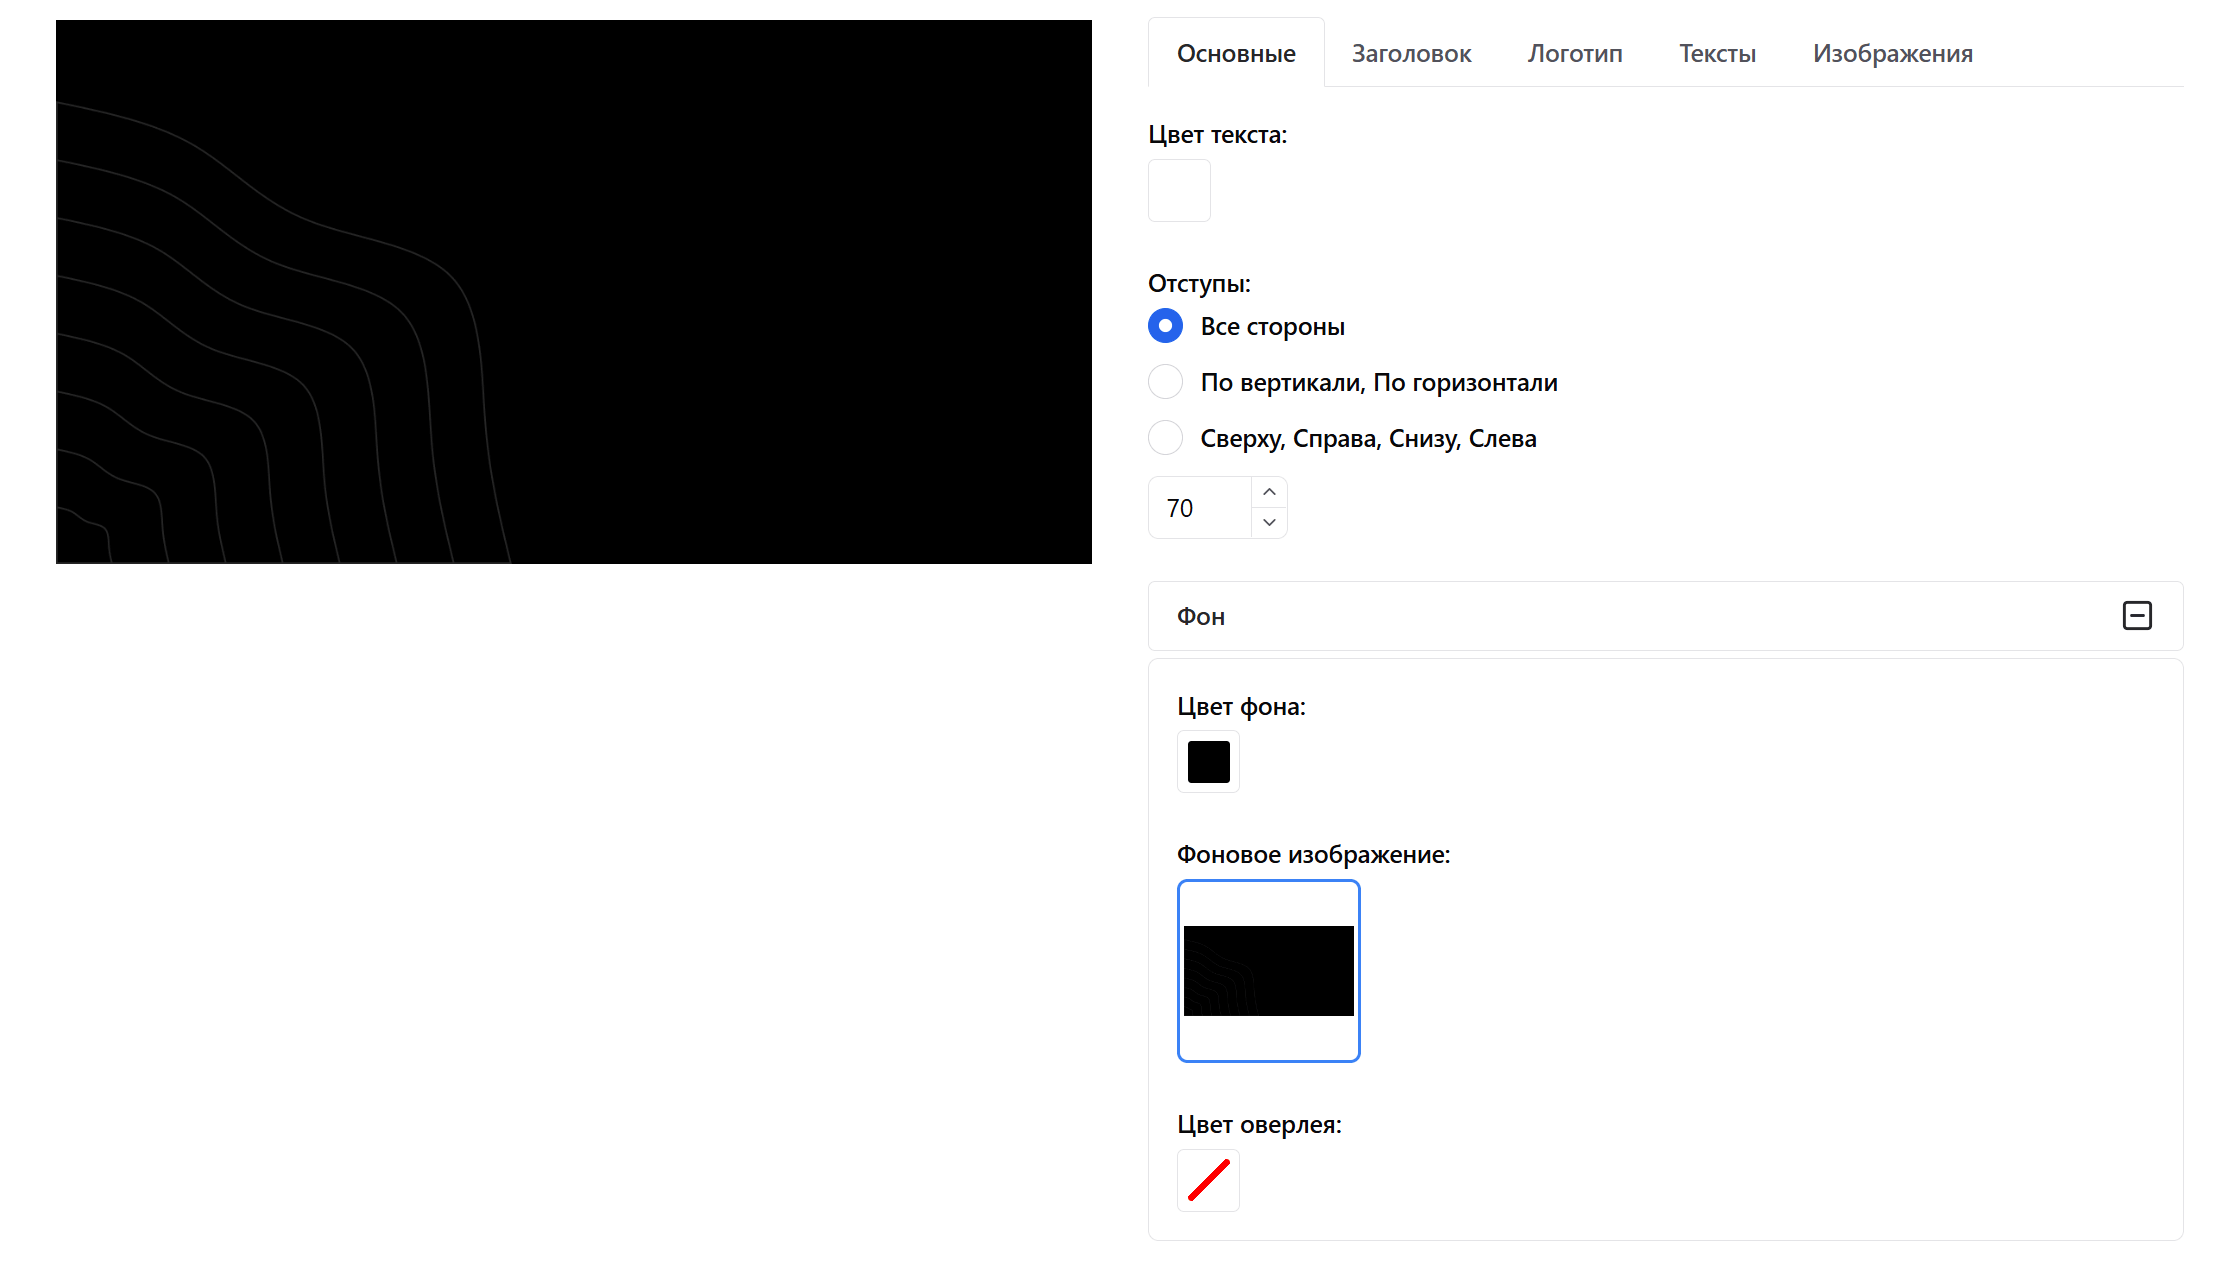
Task: Go to the Тексты tab
Action: pos(1717,54)
